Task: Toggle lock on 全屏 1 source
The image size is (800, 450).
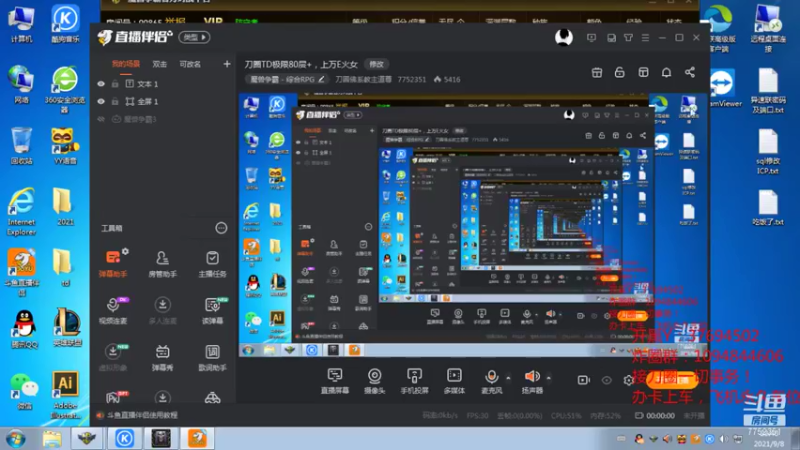Action: click(115, 102)
